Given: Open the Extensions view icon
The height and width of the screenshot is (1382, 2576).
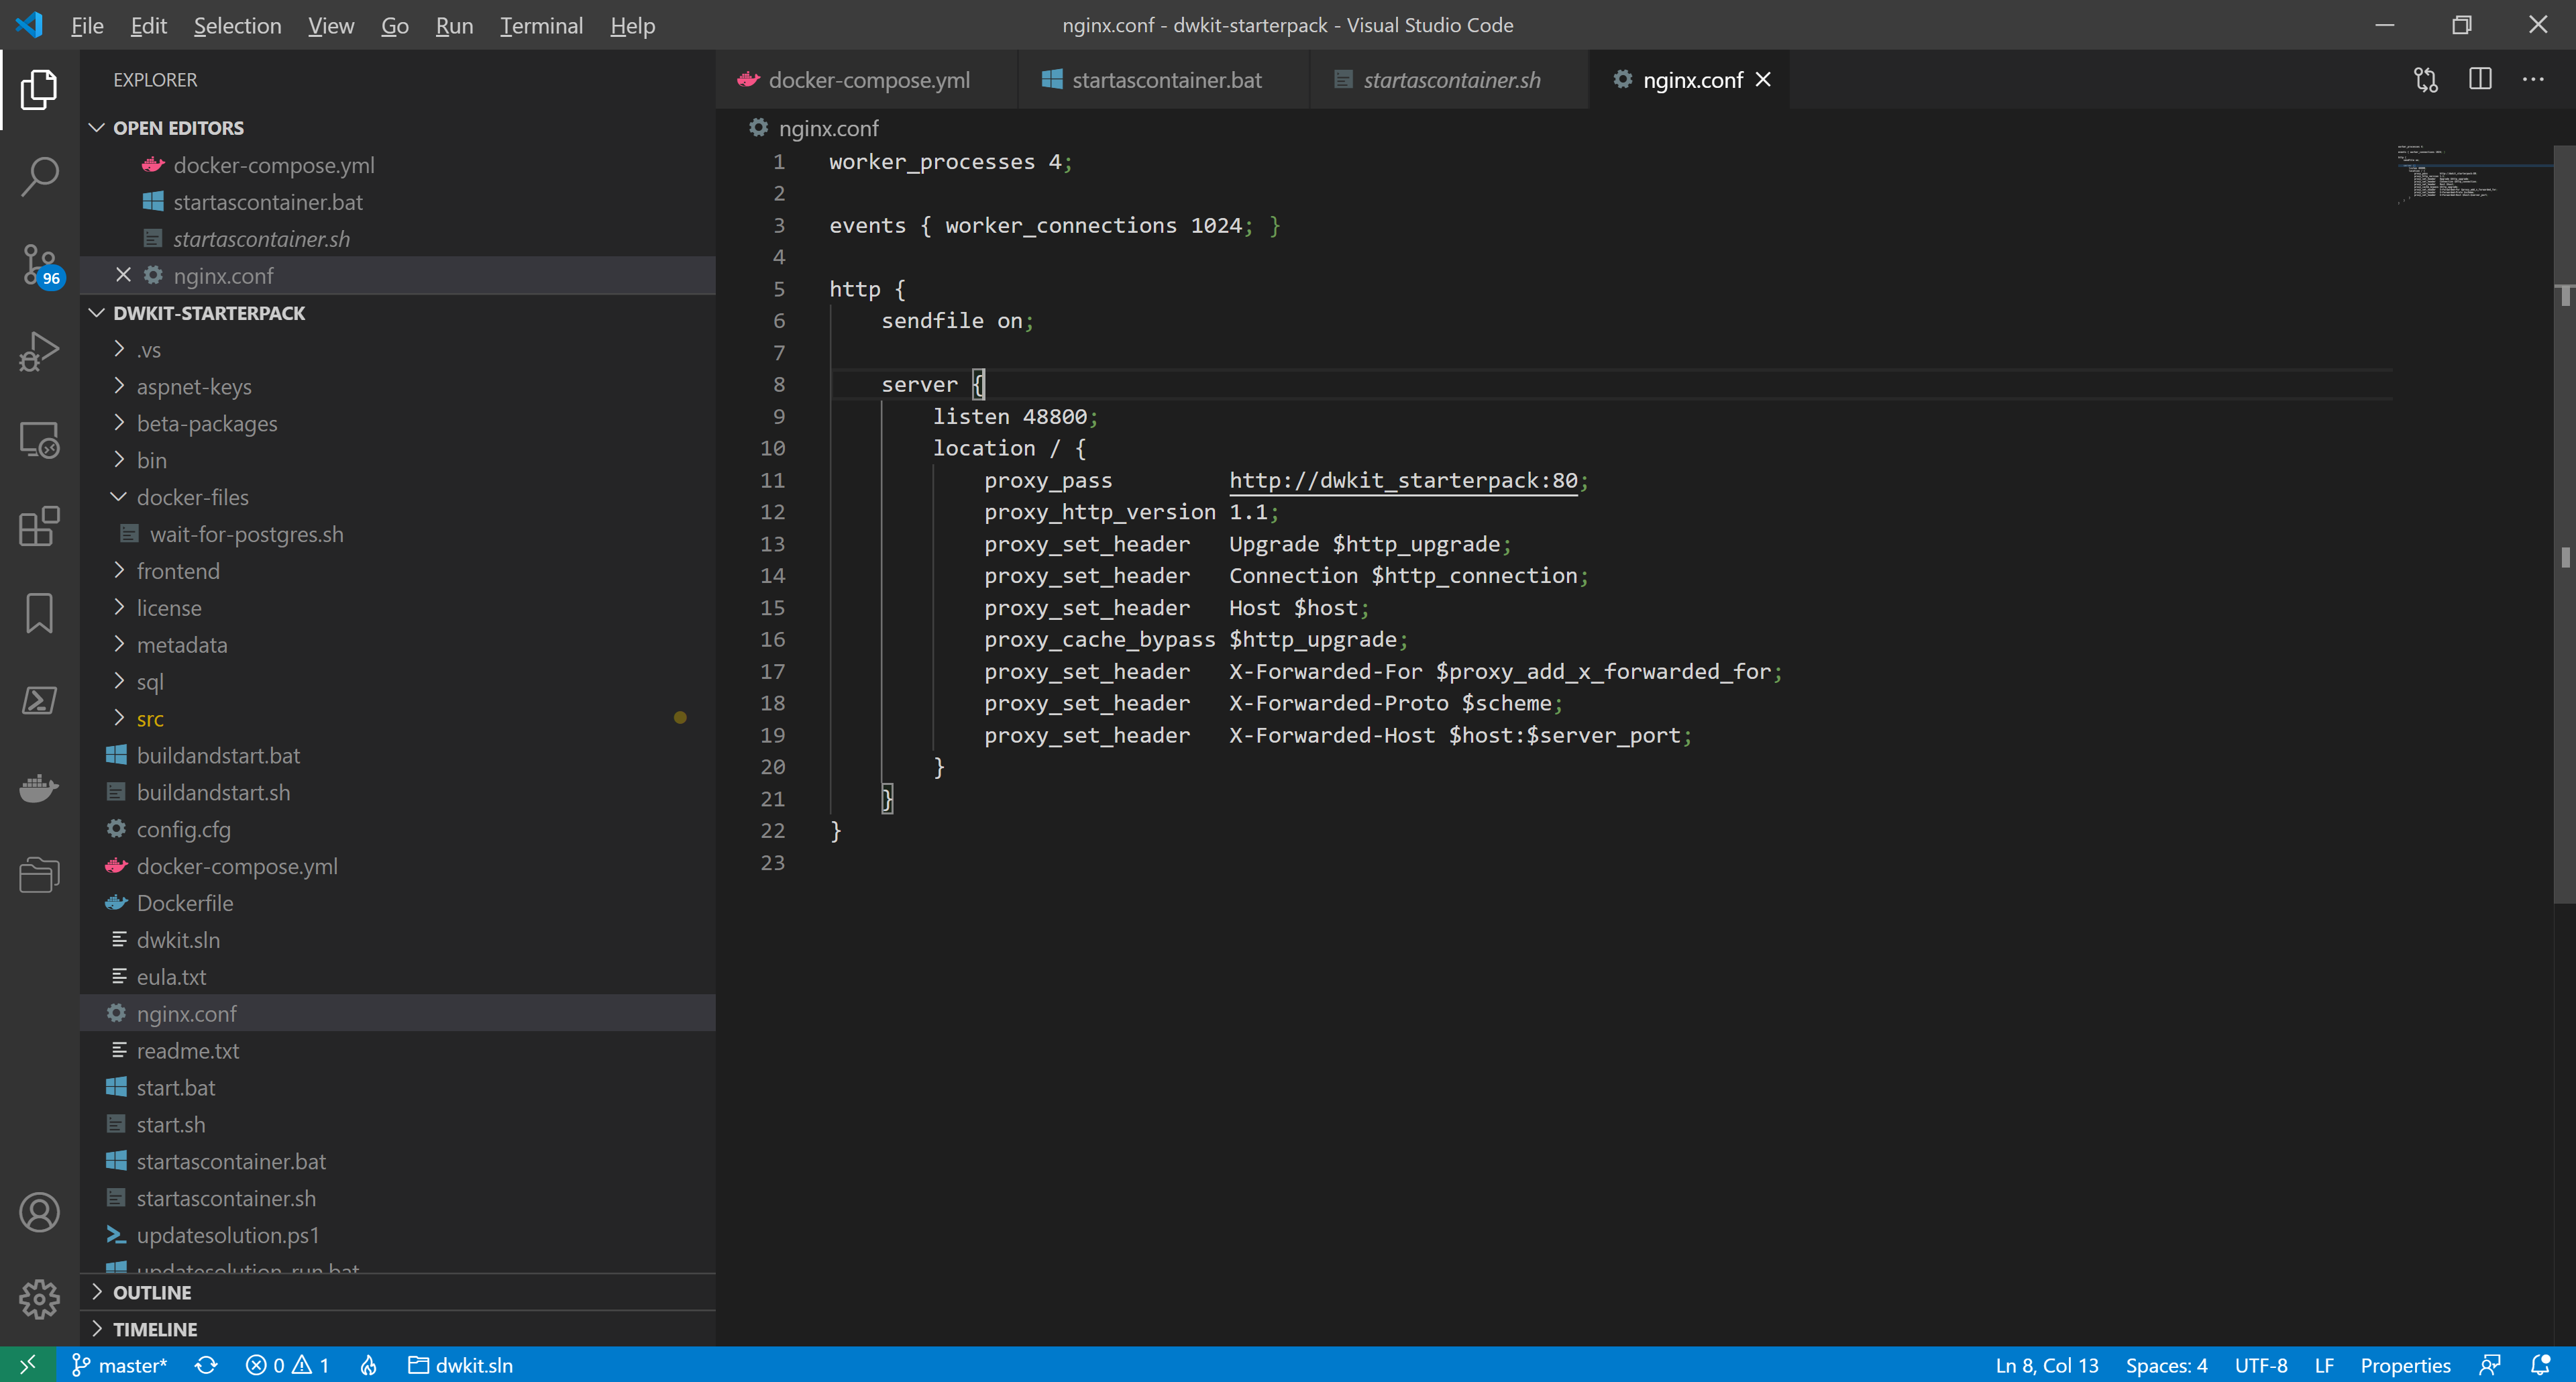Looking at the screenshot, I should [x=39, y=526].
